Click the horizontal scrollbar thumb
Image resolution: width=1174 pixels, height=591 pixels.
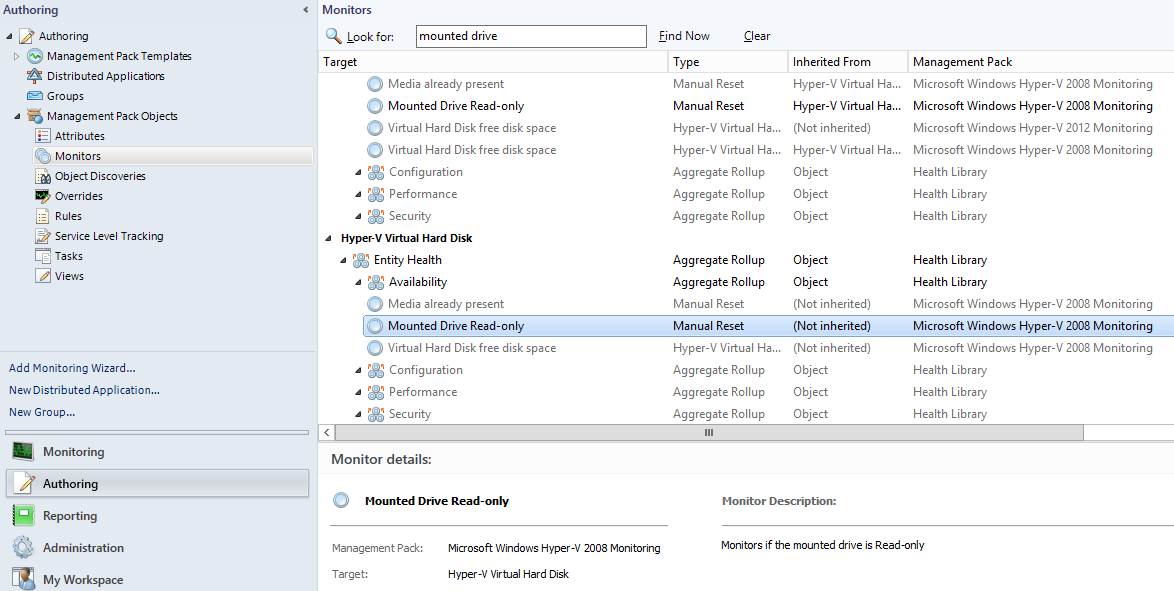coord(709,432)
